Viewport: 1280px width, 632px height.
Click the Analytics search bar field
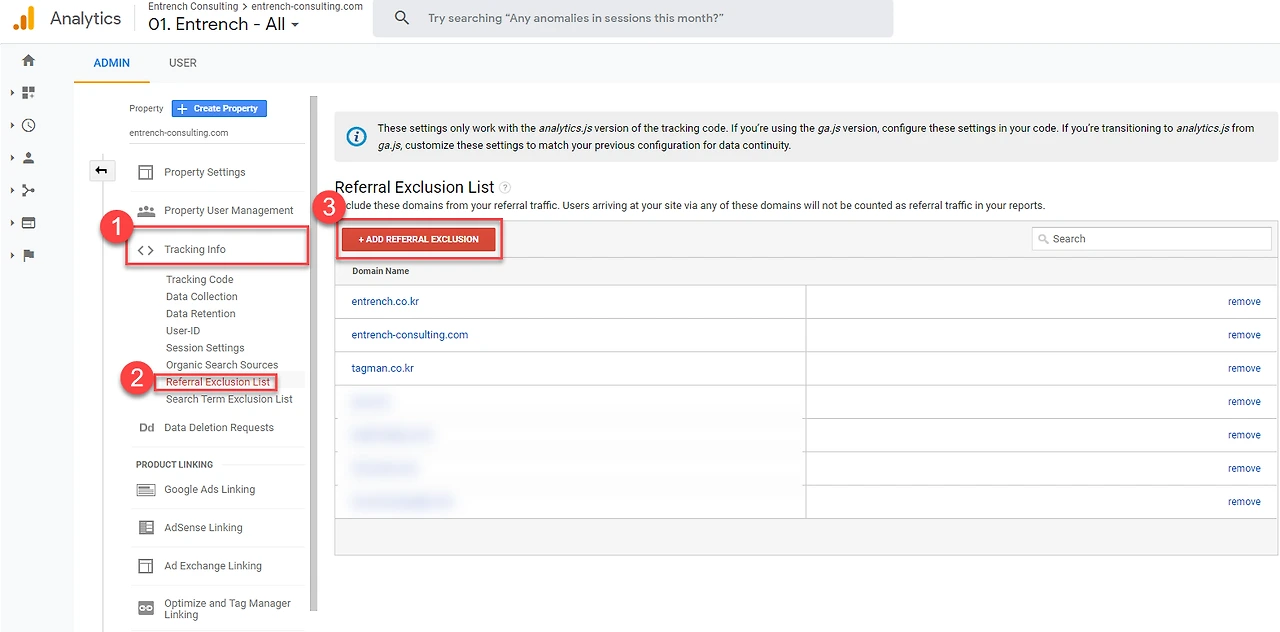633,18
